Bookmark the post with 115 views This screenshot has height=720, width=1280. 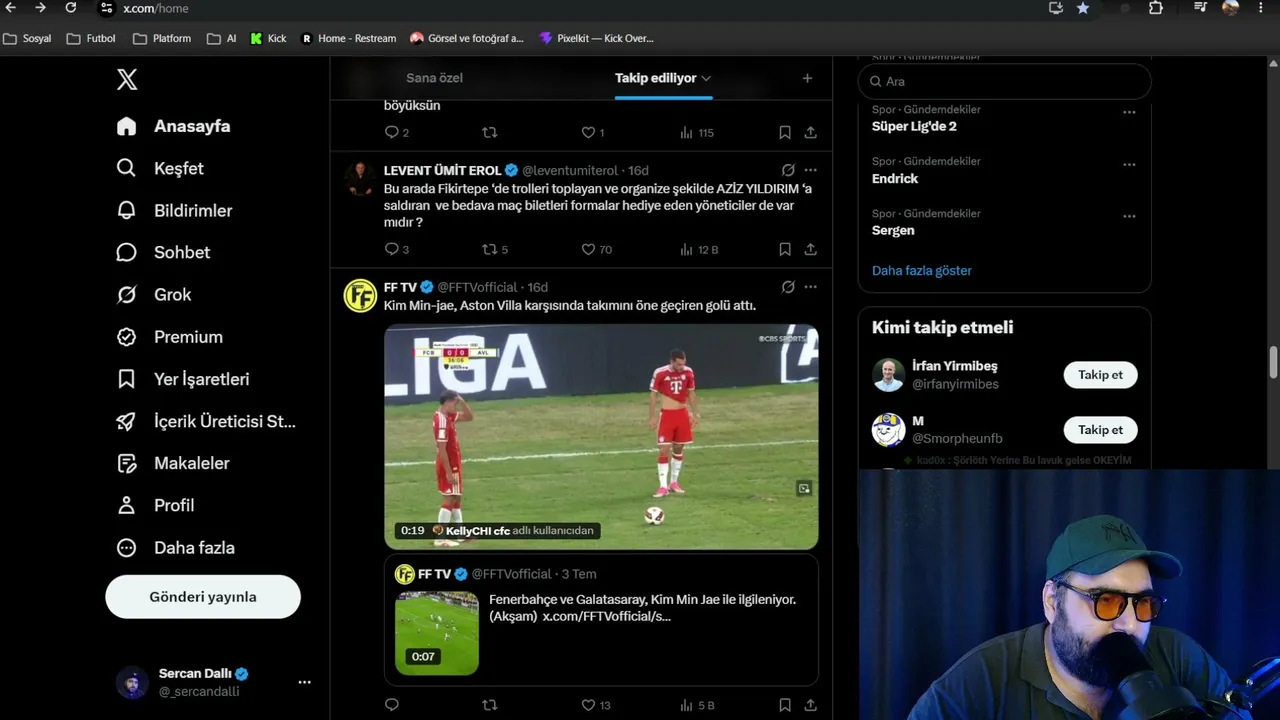(x=785, y=132)
